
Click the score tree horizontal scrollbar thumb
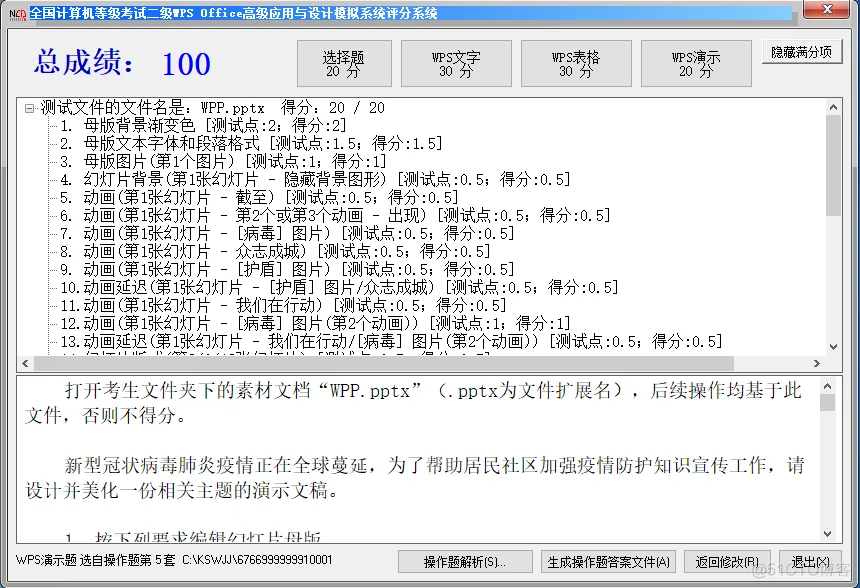click(x=384, y=363)
